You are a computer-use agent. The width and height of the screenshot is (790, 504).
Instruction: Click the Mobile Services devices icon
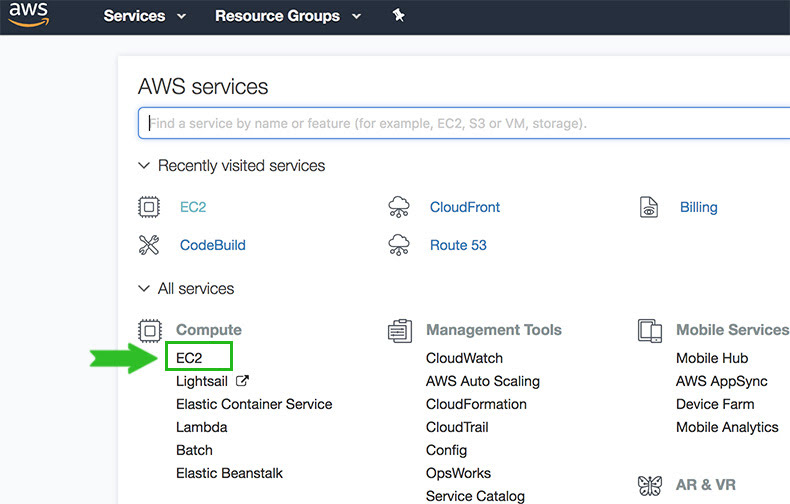tap(649, 330)
